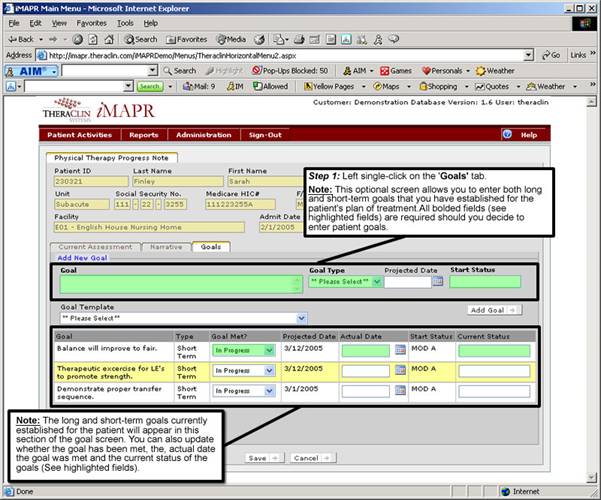Image resolution: width=601 pixels, height=500 pixels.
Task: Click the Save button
Action: point(264,458)
